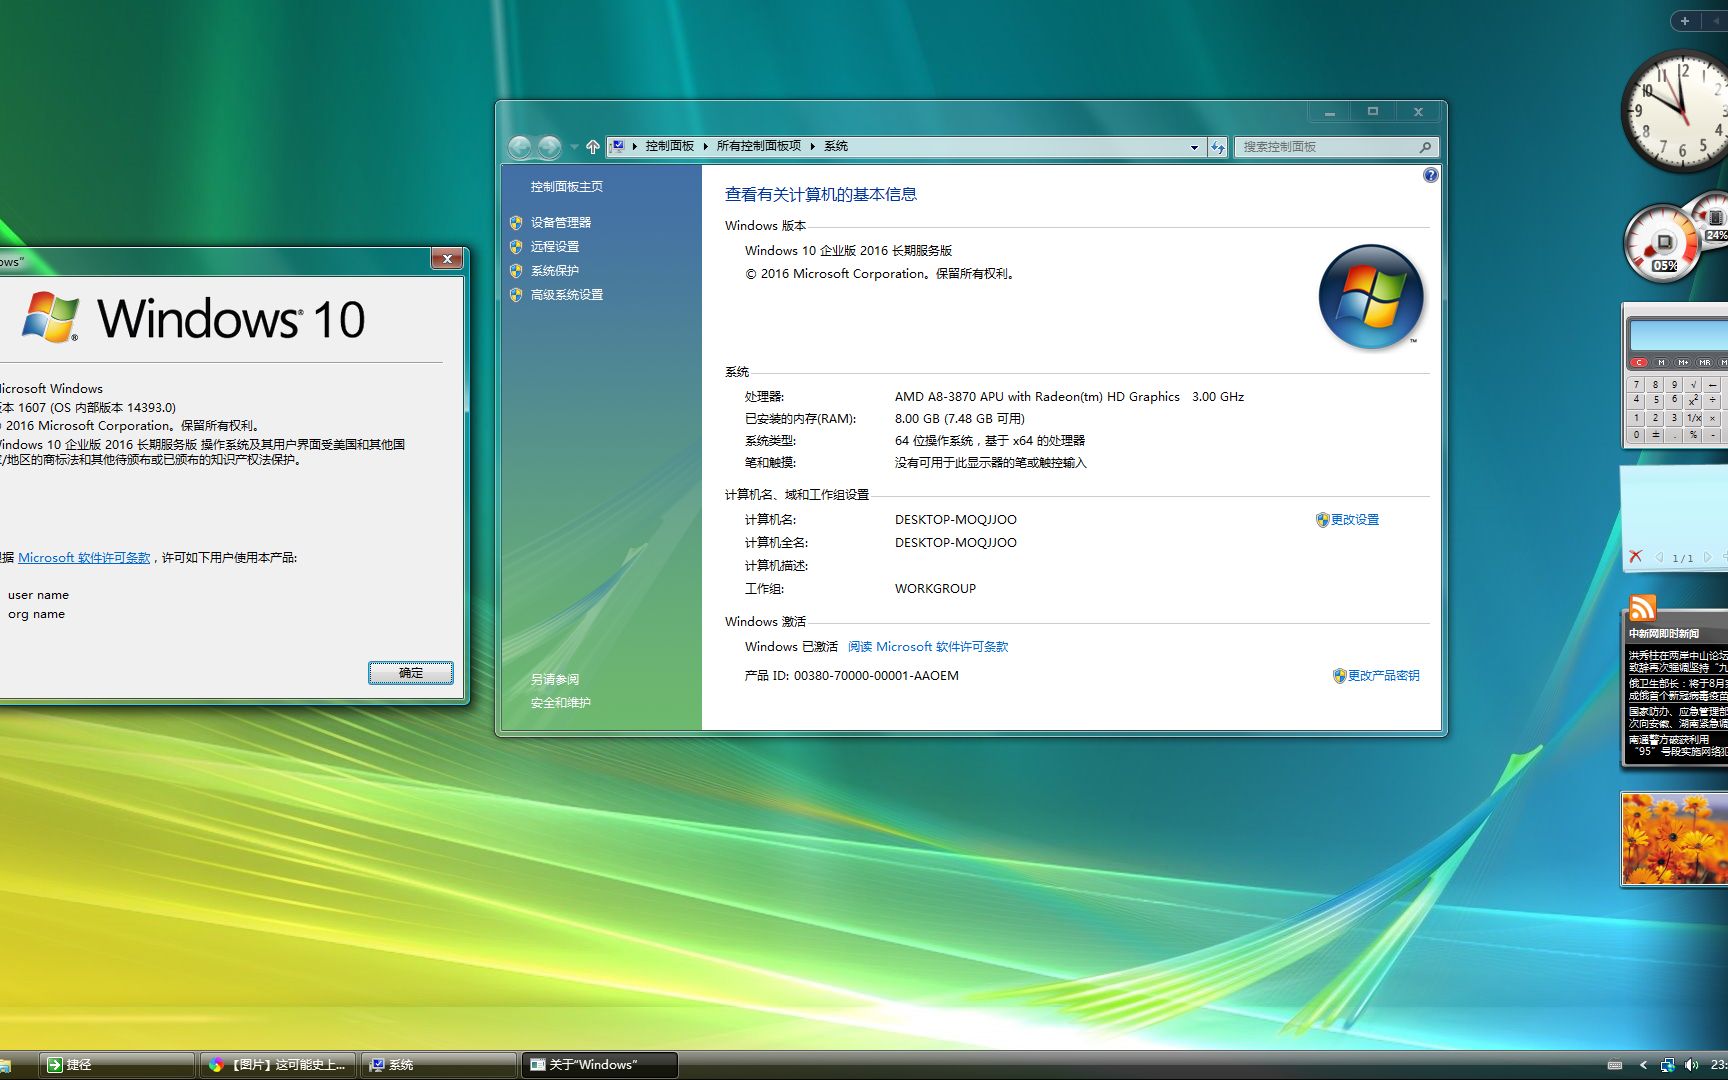Expand the chevron after 所有控制面板项

[813, 146]
